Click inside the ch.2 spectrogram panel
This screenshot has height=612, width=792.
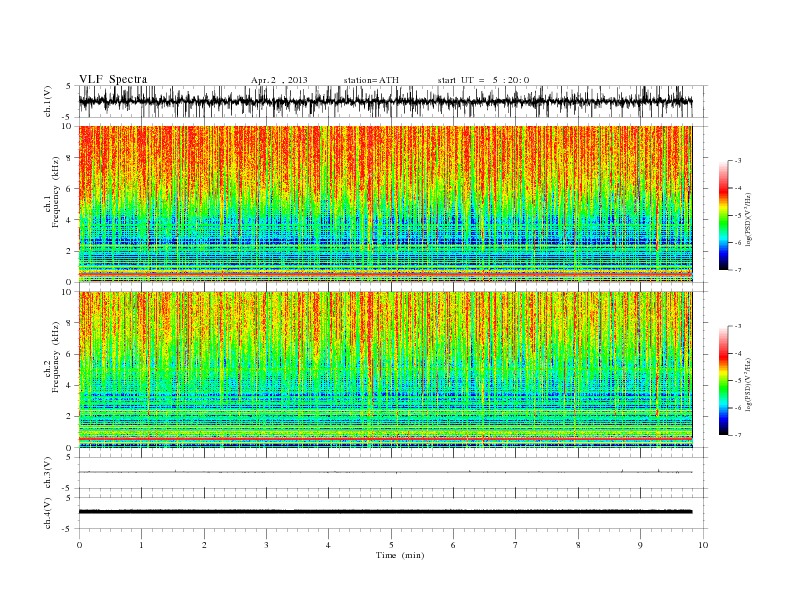[x=385, y=370]
